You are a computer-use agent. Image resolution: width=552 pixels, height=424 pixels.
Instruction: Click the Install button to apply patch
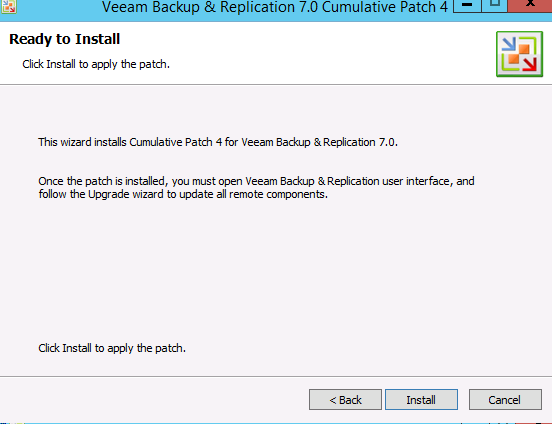tap(421, 399)
